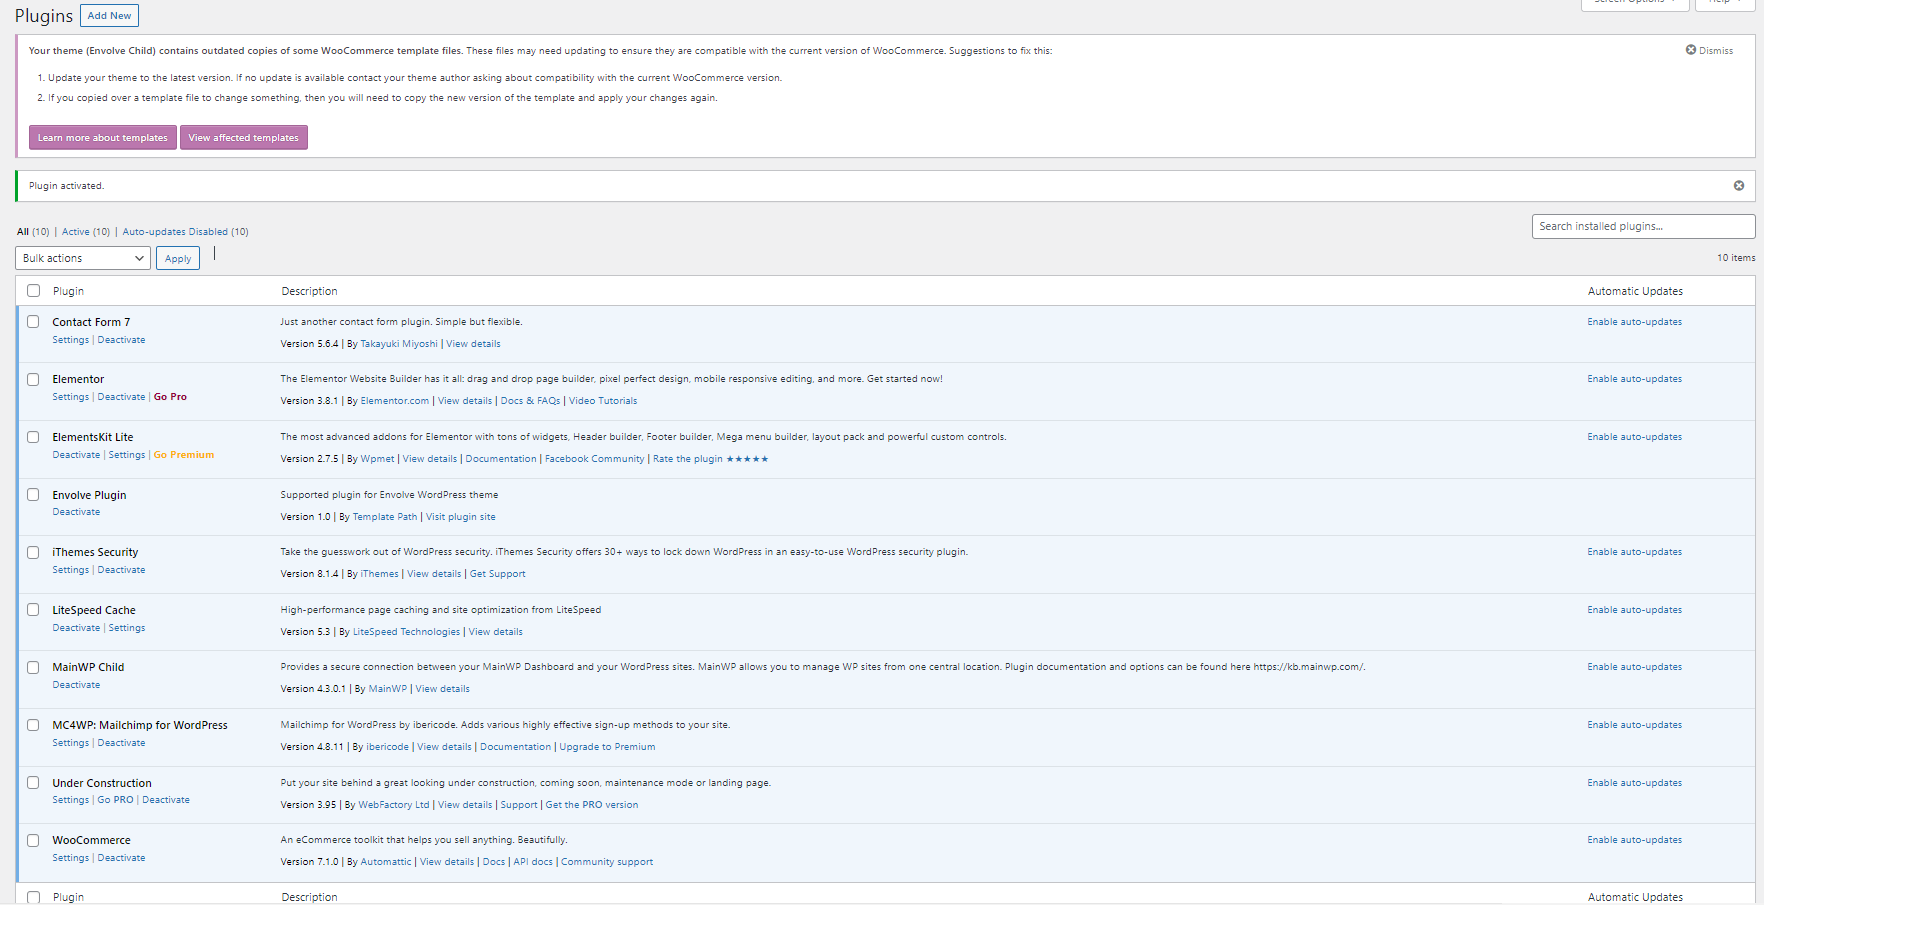This screenshot has width=1920, height=944.
Task: Open Elementor Video Tutorials link
Action: 603,401
